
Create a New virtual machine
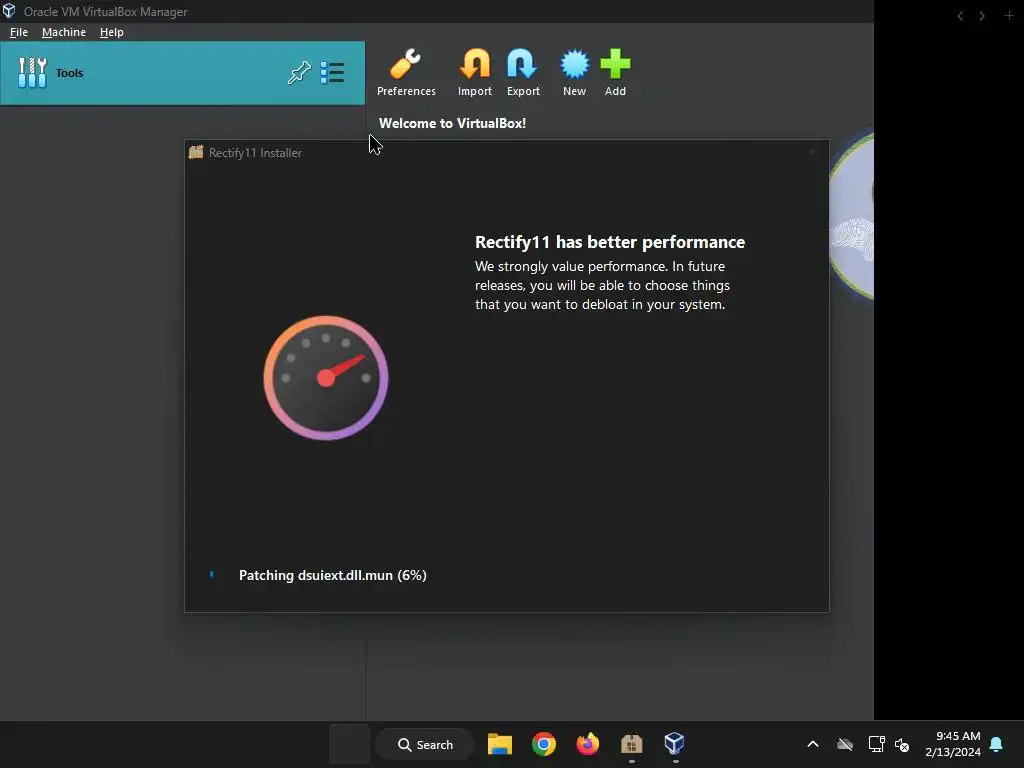tap(575, 73)
